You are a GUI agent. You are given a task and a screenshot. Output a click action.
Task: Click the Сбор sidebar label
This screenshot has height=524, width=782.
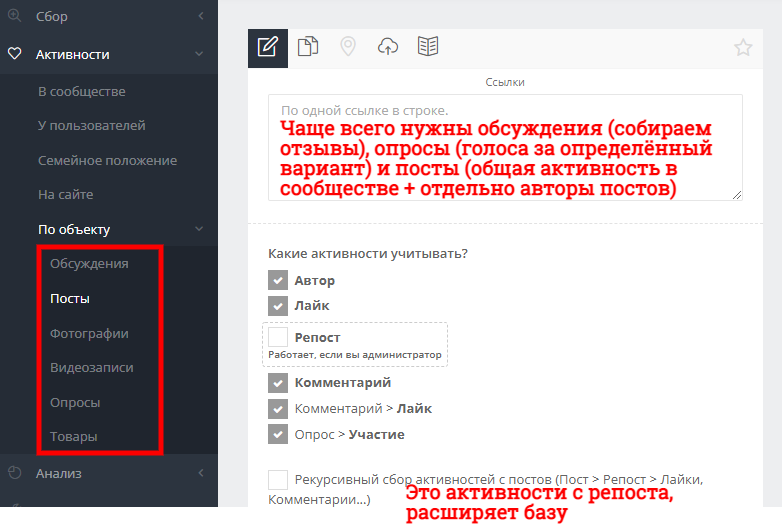click(x=52, y=16)
